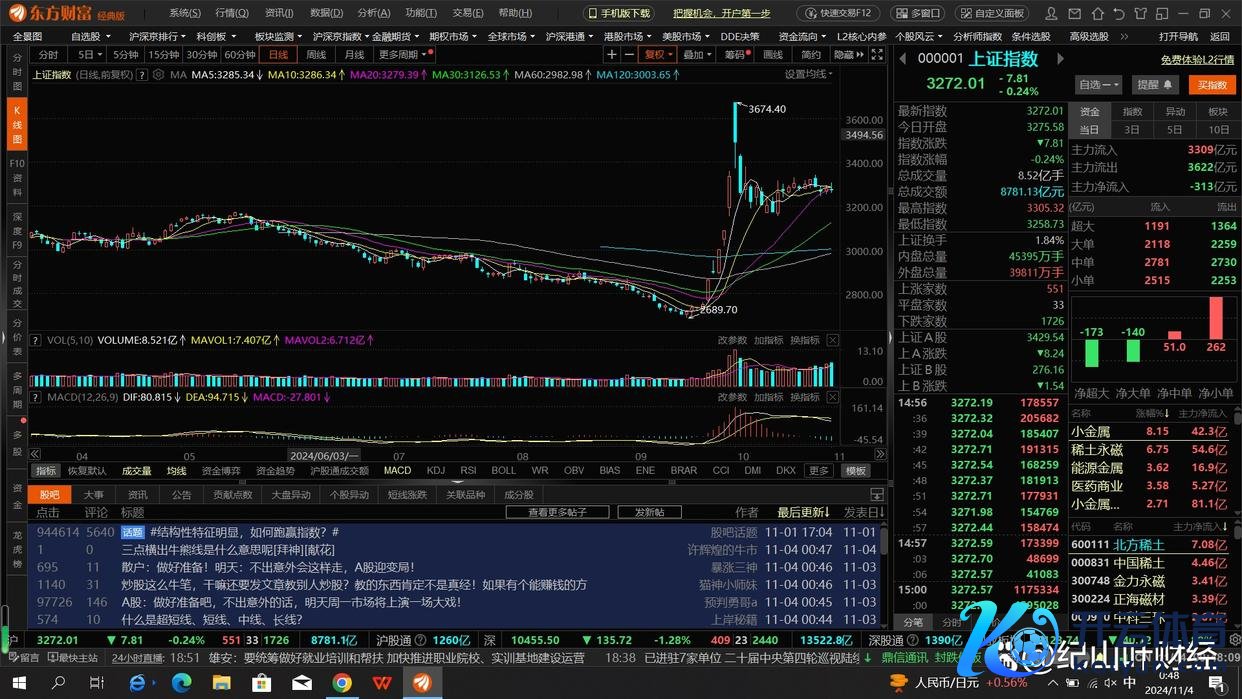The width and height of the screenshot is (1242, 699).
Task: Select the KDJ indicator
Action: click(x=435, y=470)
